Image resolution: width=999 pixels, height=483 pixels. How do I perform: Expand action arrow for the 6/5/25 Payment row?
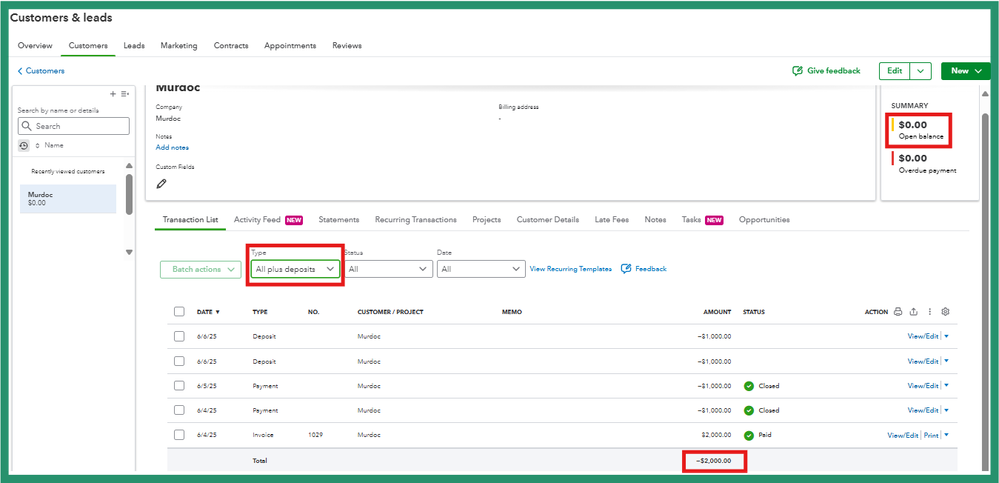coord(946,386)
